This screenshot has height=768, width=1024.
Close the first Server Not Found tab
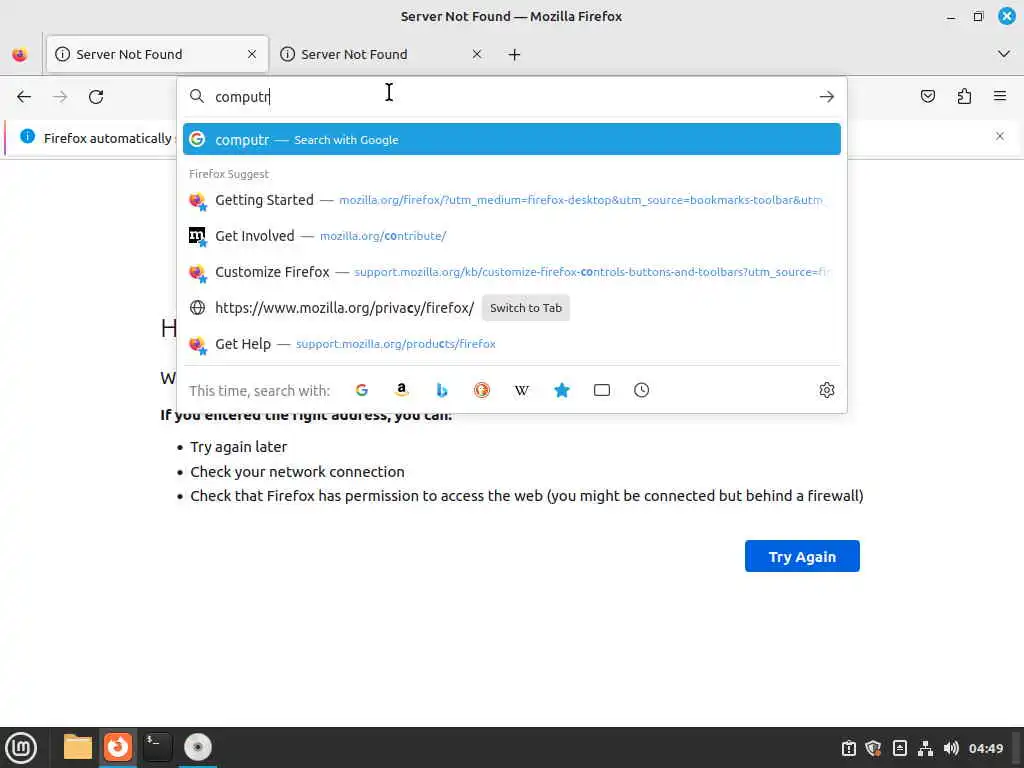tap(252, 54)
